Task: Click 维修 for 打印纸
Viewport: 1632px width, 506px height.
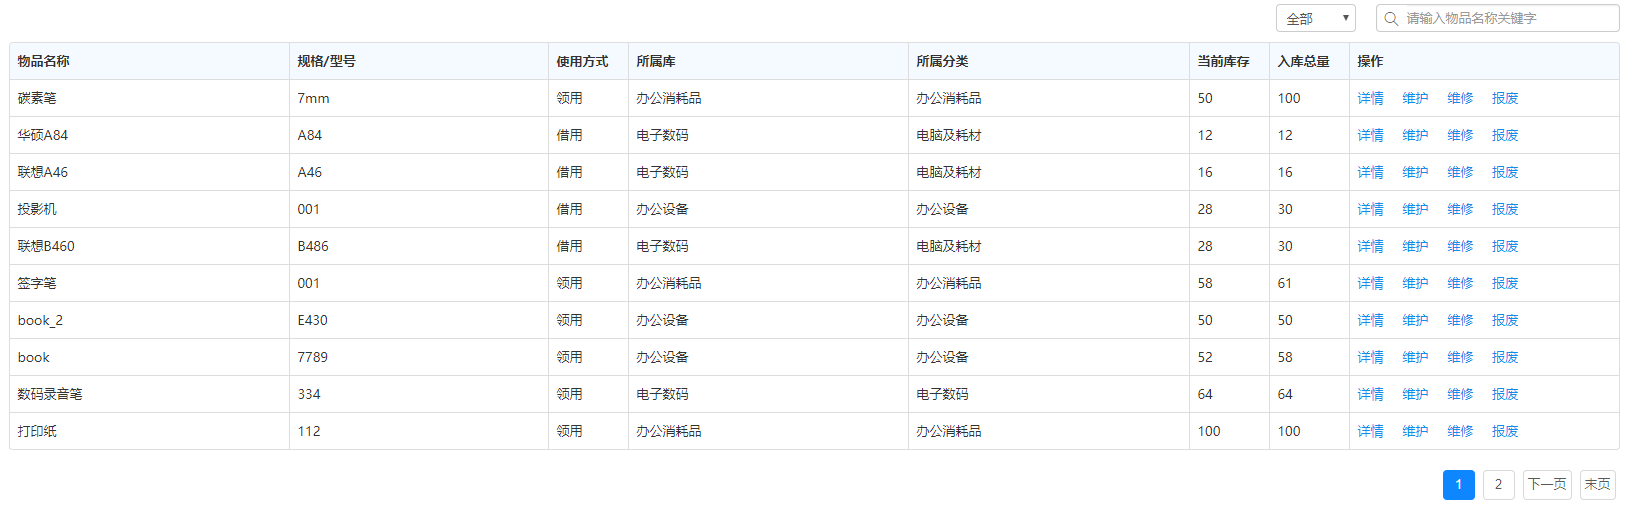Action: tap(1460, 431)
